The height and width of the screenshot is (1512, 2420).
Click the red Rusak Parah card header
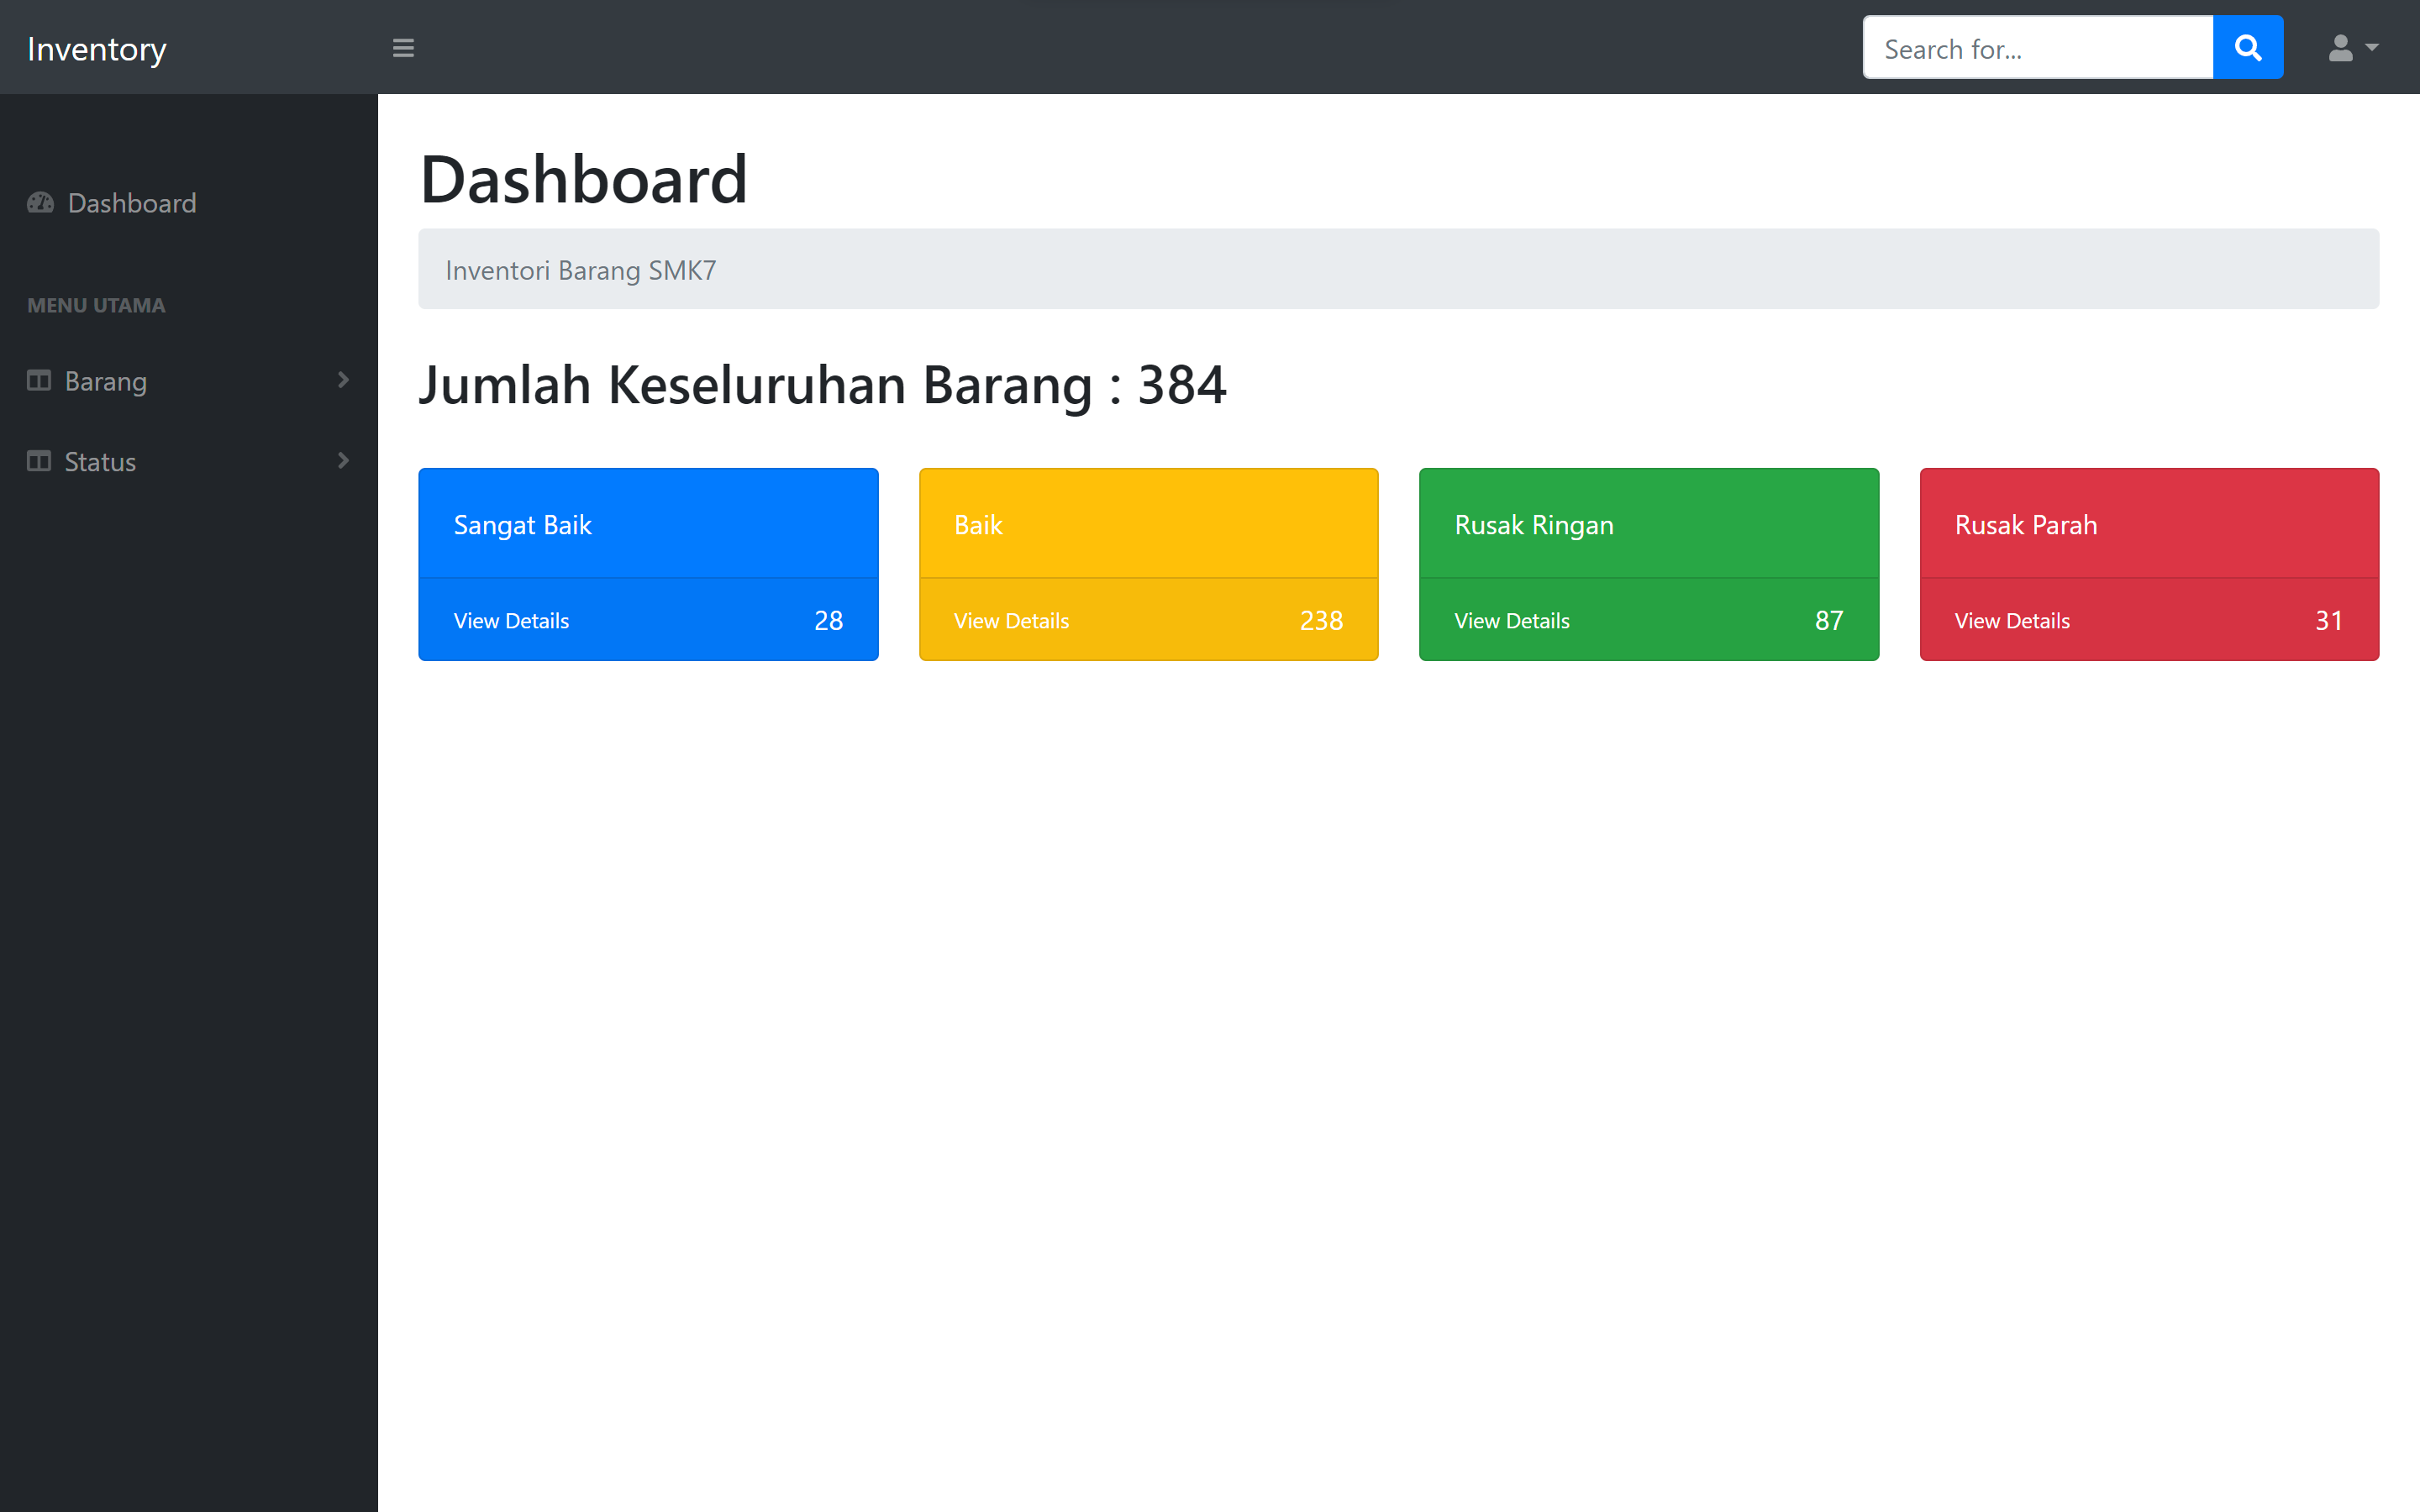[2148, 524]
